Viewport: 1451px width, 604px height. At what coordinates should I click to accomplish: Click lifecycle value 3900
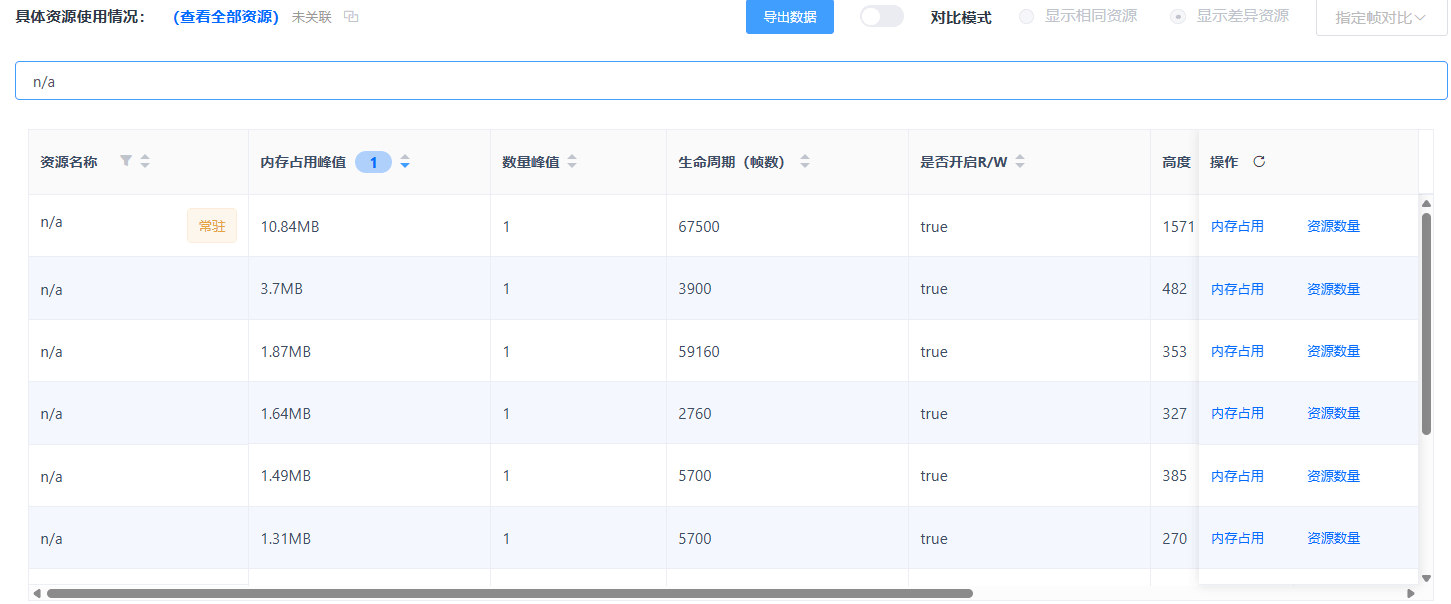tap(695, 289)
